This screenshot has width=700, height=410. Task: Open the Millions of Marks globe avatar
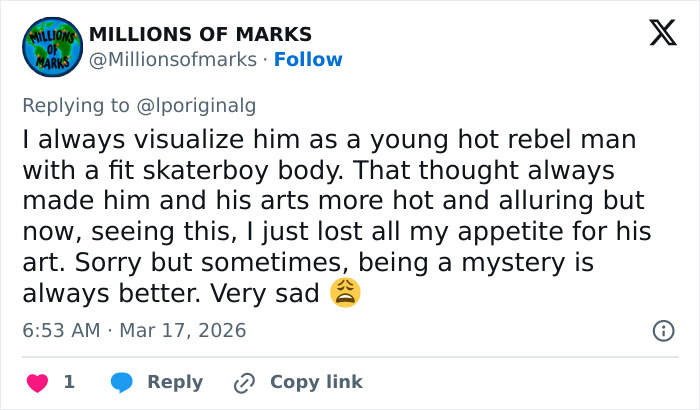point(52,47)
